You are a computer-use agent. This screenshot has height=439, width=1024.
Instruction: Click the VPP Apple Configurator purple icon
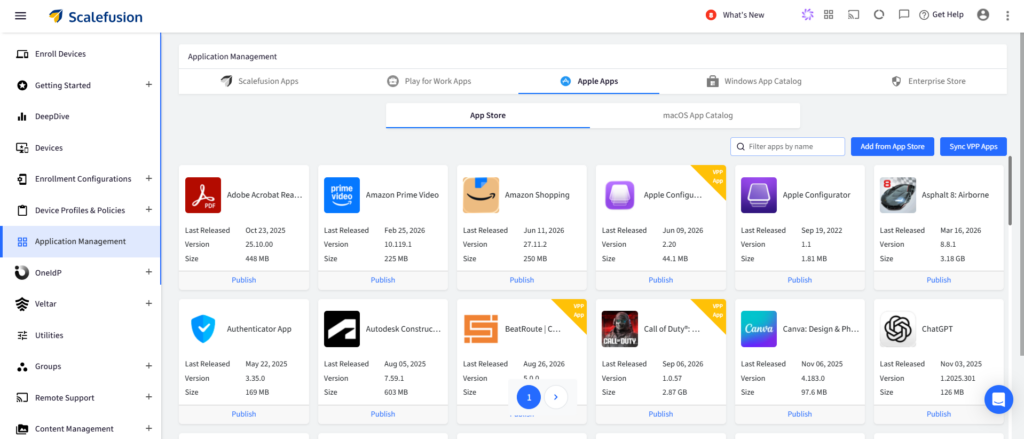(x=620, y=195)
